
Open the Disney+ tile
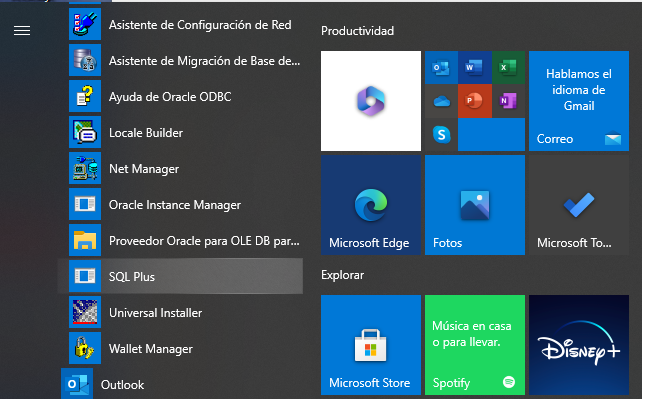coord(579,345)
